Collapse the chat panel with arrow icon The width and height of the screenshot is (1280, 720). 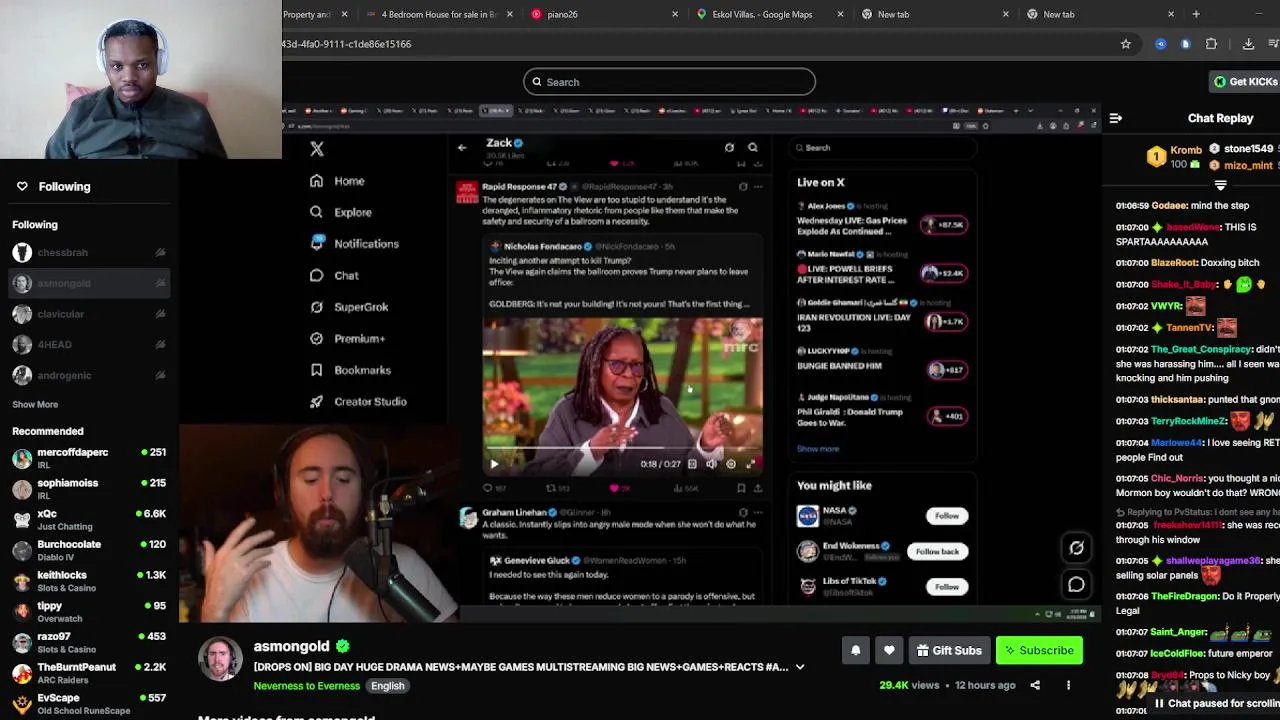coord(1115,118)
